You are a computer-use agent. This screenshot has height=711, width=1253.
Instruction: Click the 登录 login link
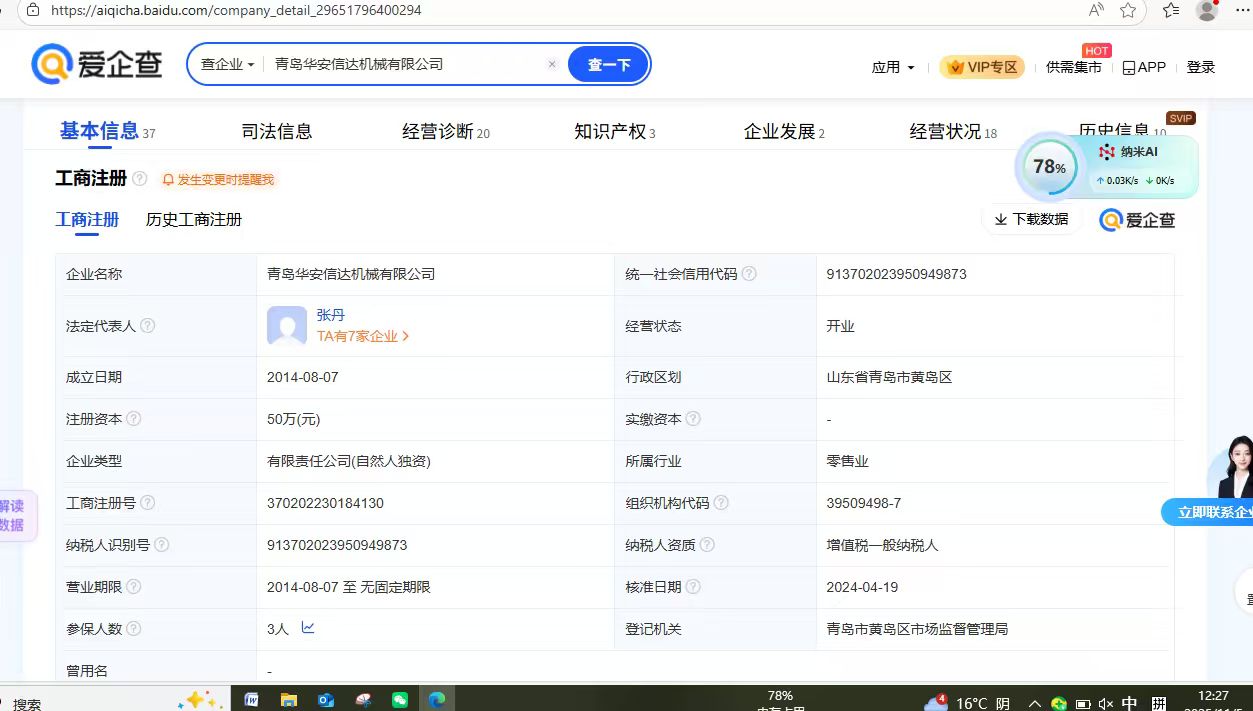1200,67
